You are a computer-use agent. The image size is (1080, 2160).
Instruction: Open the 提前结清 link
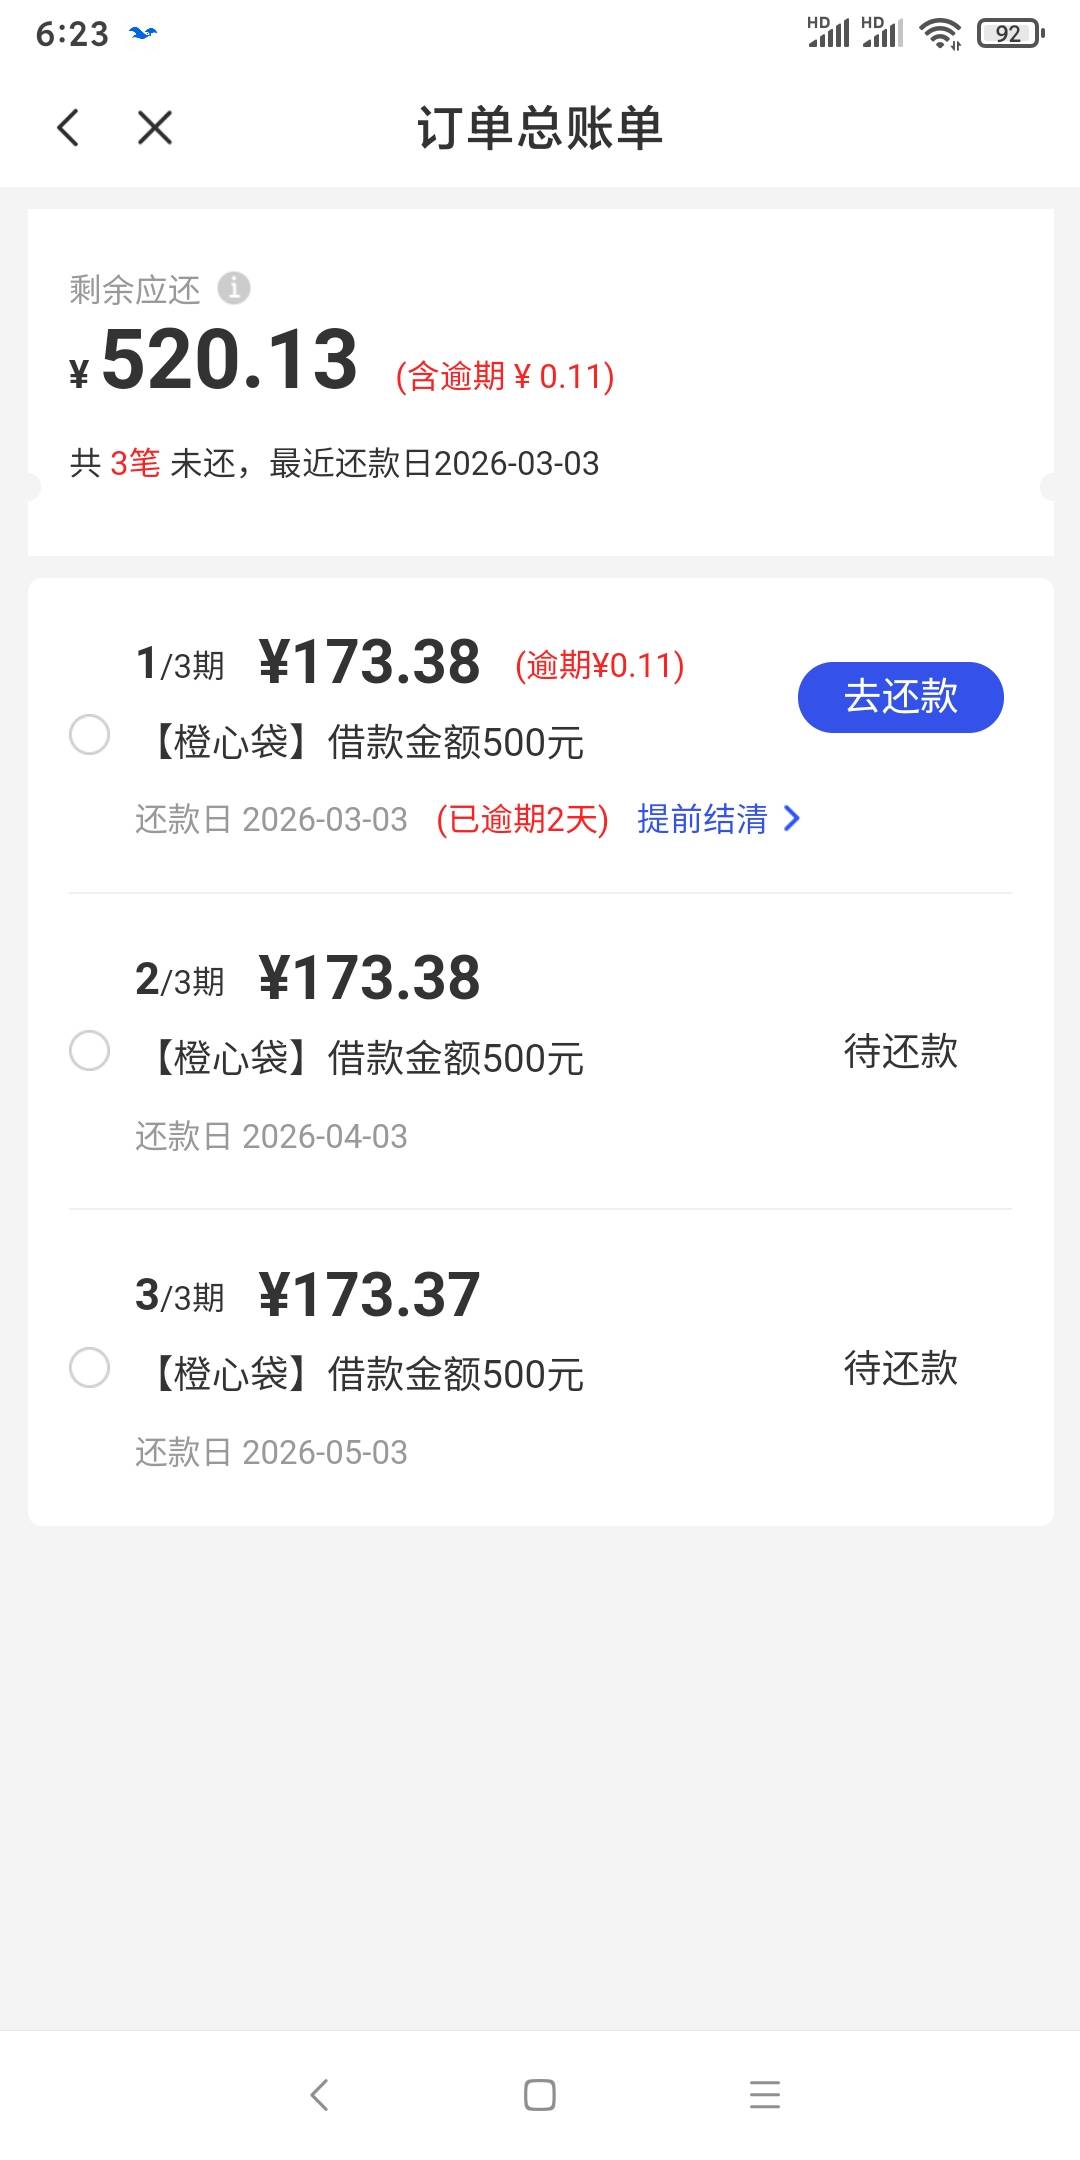pyautogui.click(x=702, y=819)
